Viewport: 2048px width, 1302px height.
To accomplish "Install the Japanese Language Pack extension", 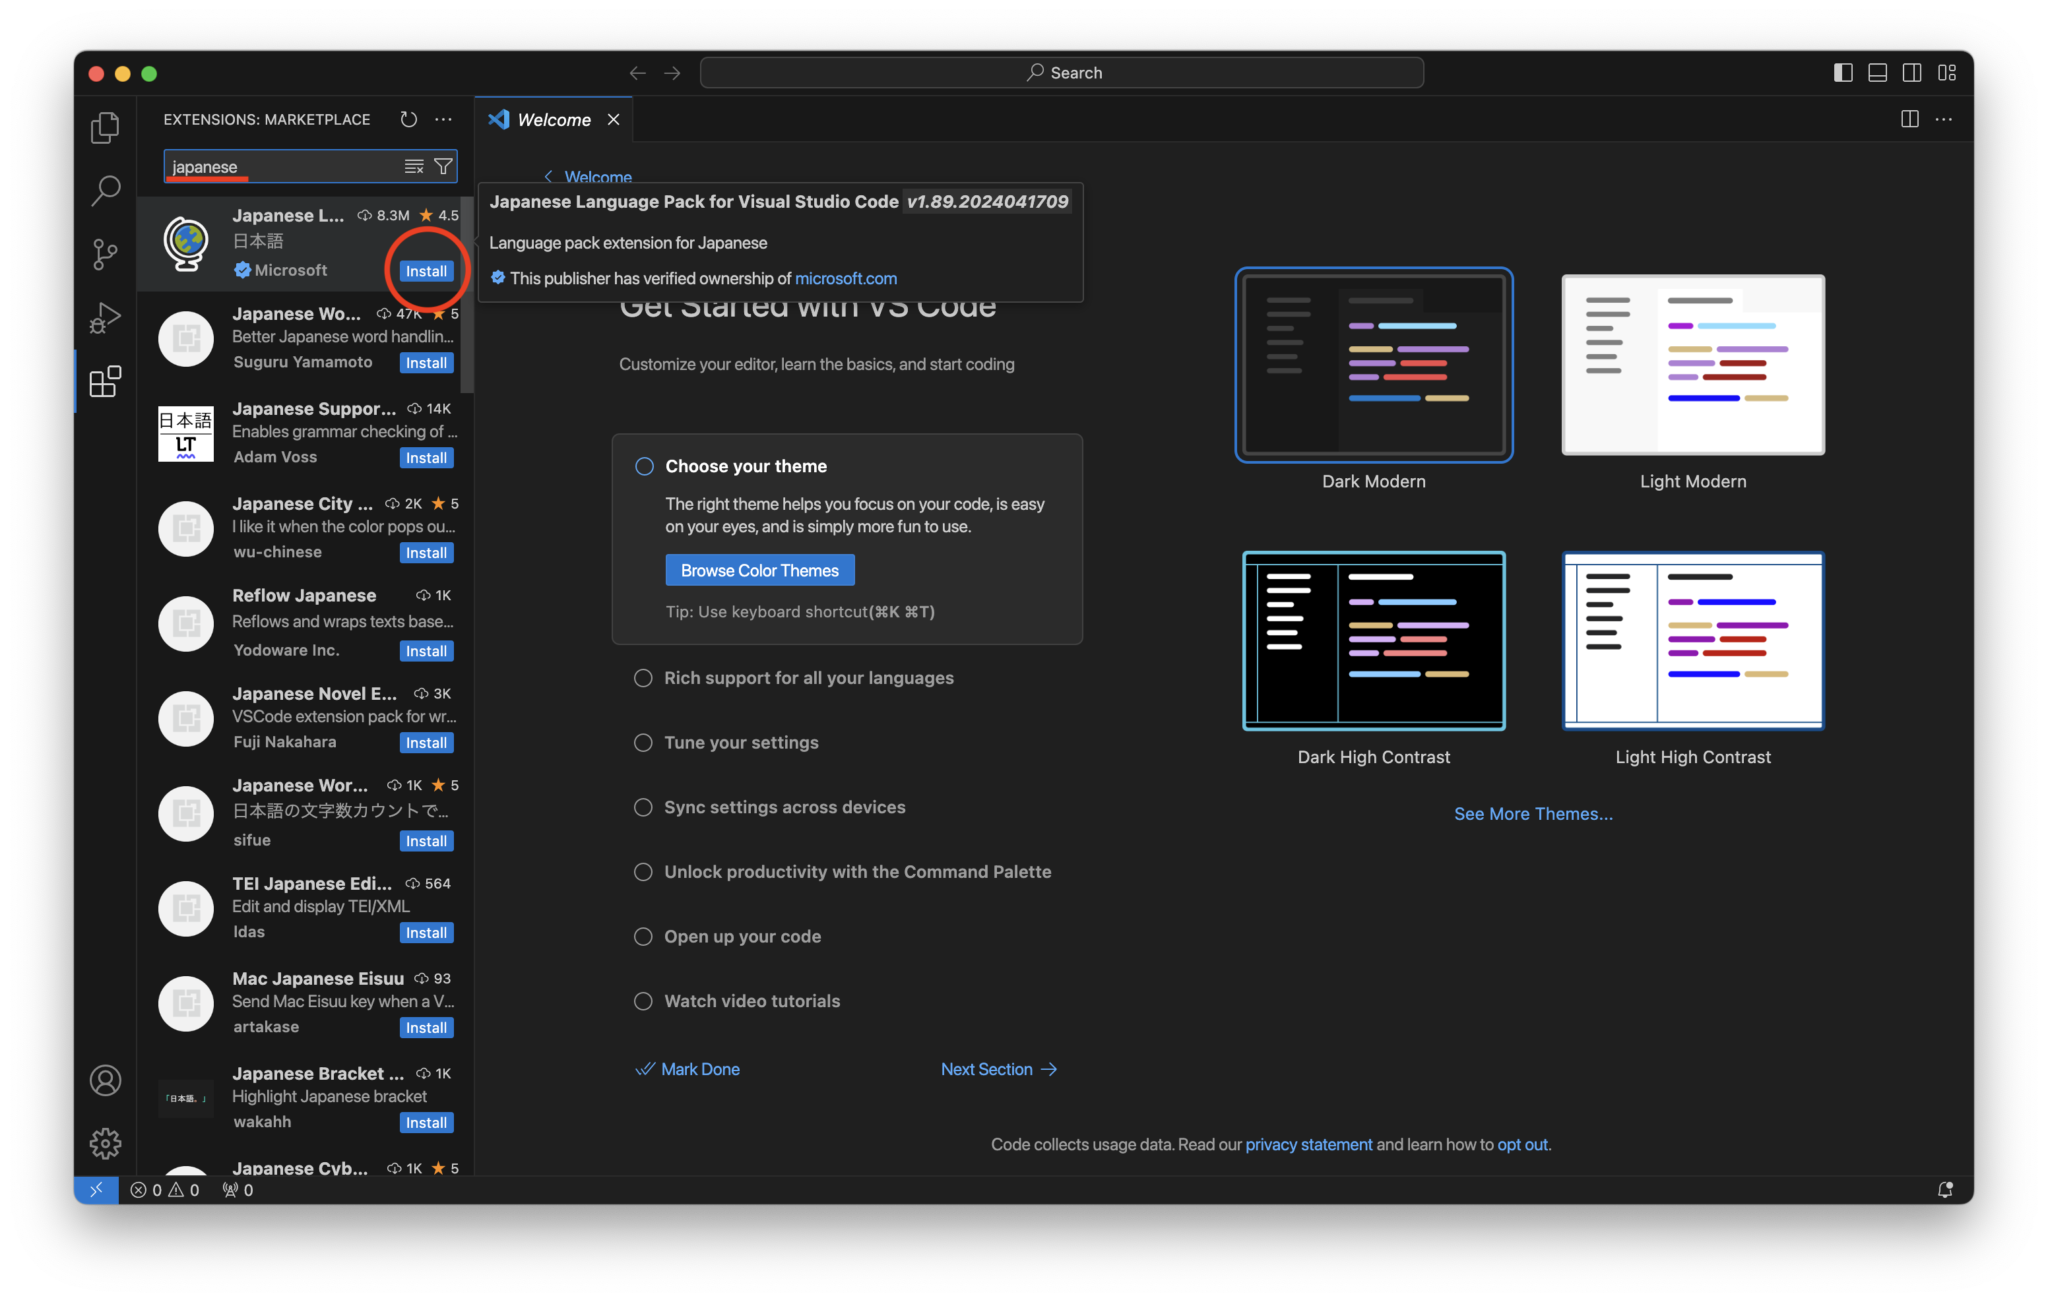I will (x=426, y=270).
